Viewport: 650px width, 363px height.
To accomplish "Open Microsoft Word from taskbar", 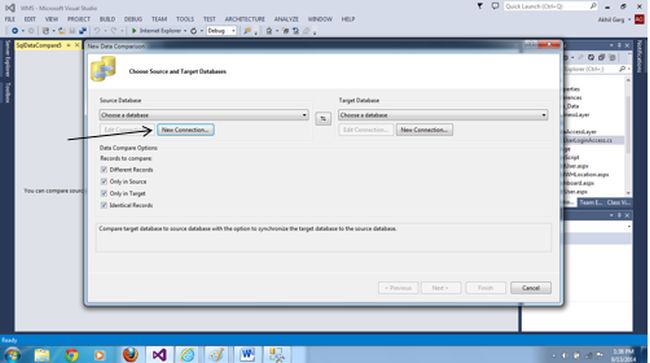I will click(x=247, y=355).
